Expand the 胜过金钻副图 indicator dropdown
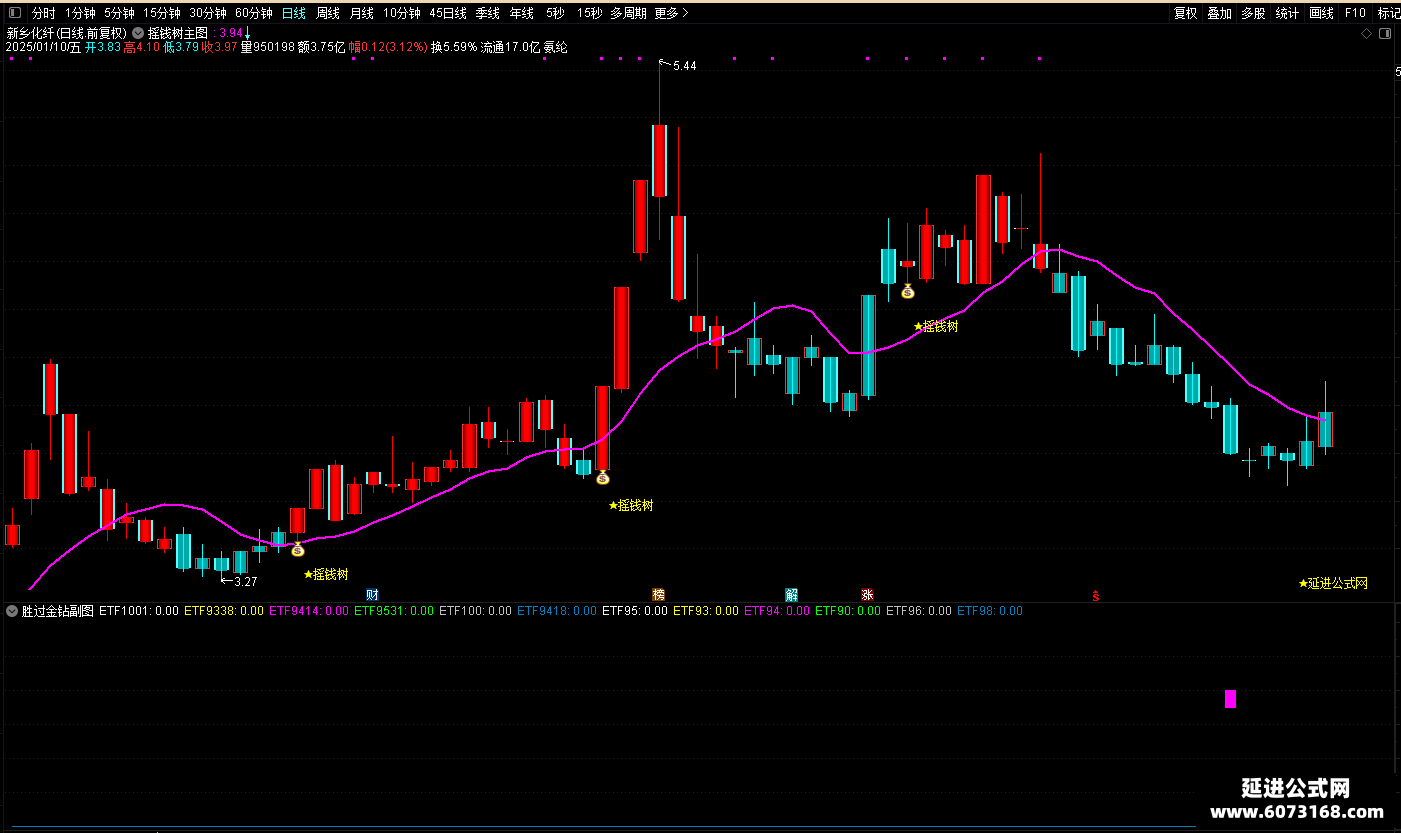Image resolution: width=1401 pixels, height=833 pixels. click(x=12, y=610)
